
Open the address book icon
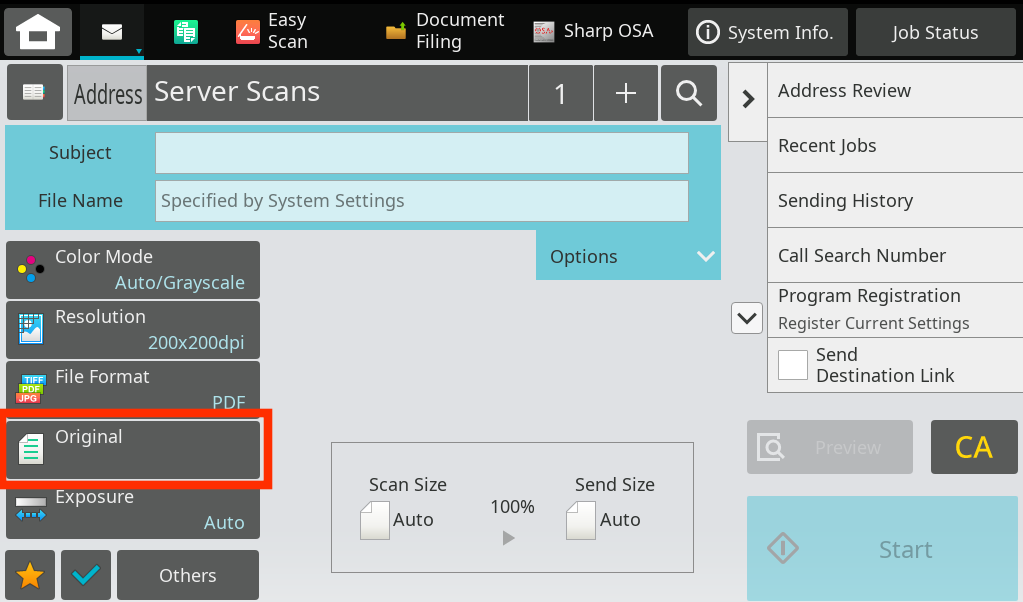[34, 93]
